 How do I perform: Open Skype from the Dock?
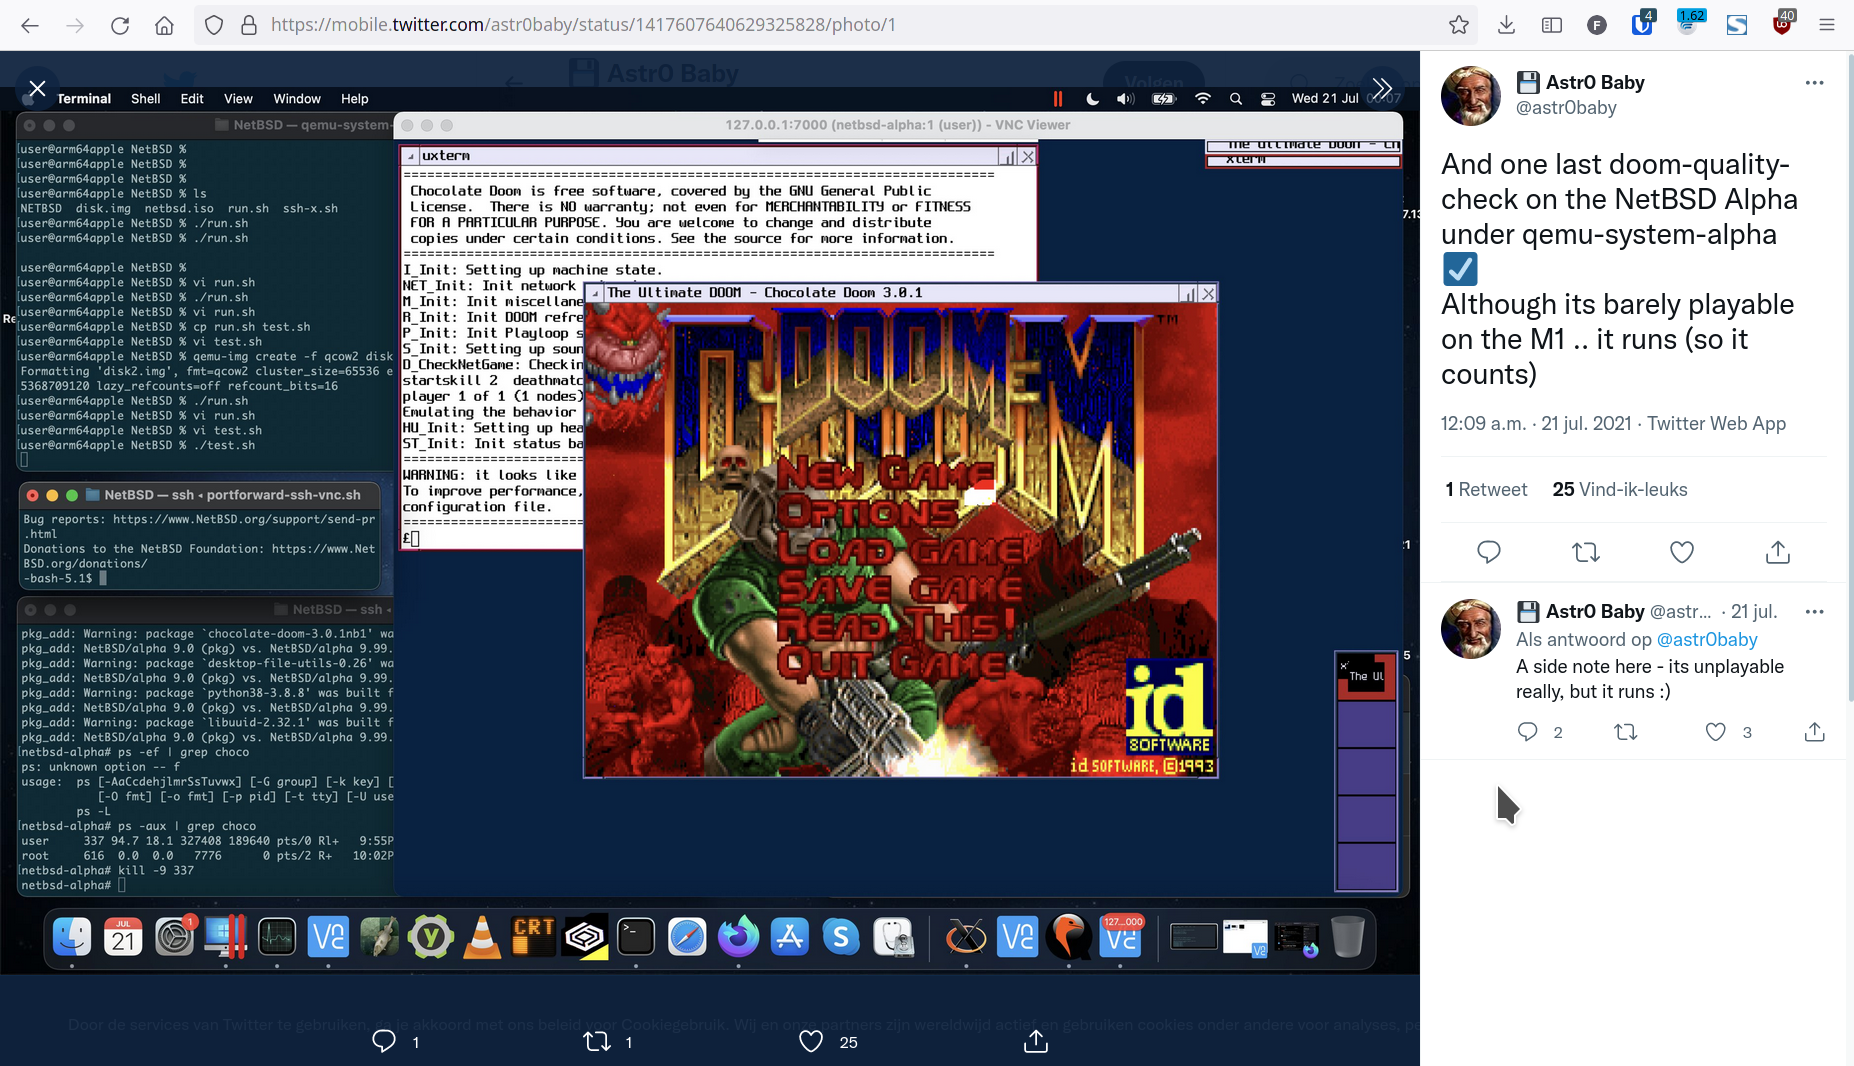(841, 937)
